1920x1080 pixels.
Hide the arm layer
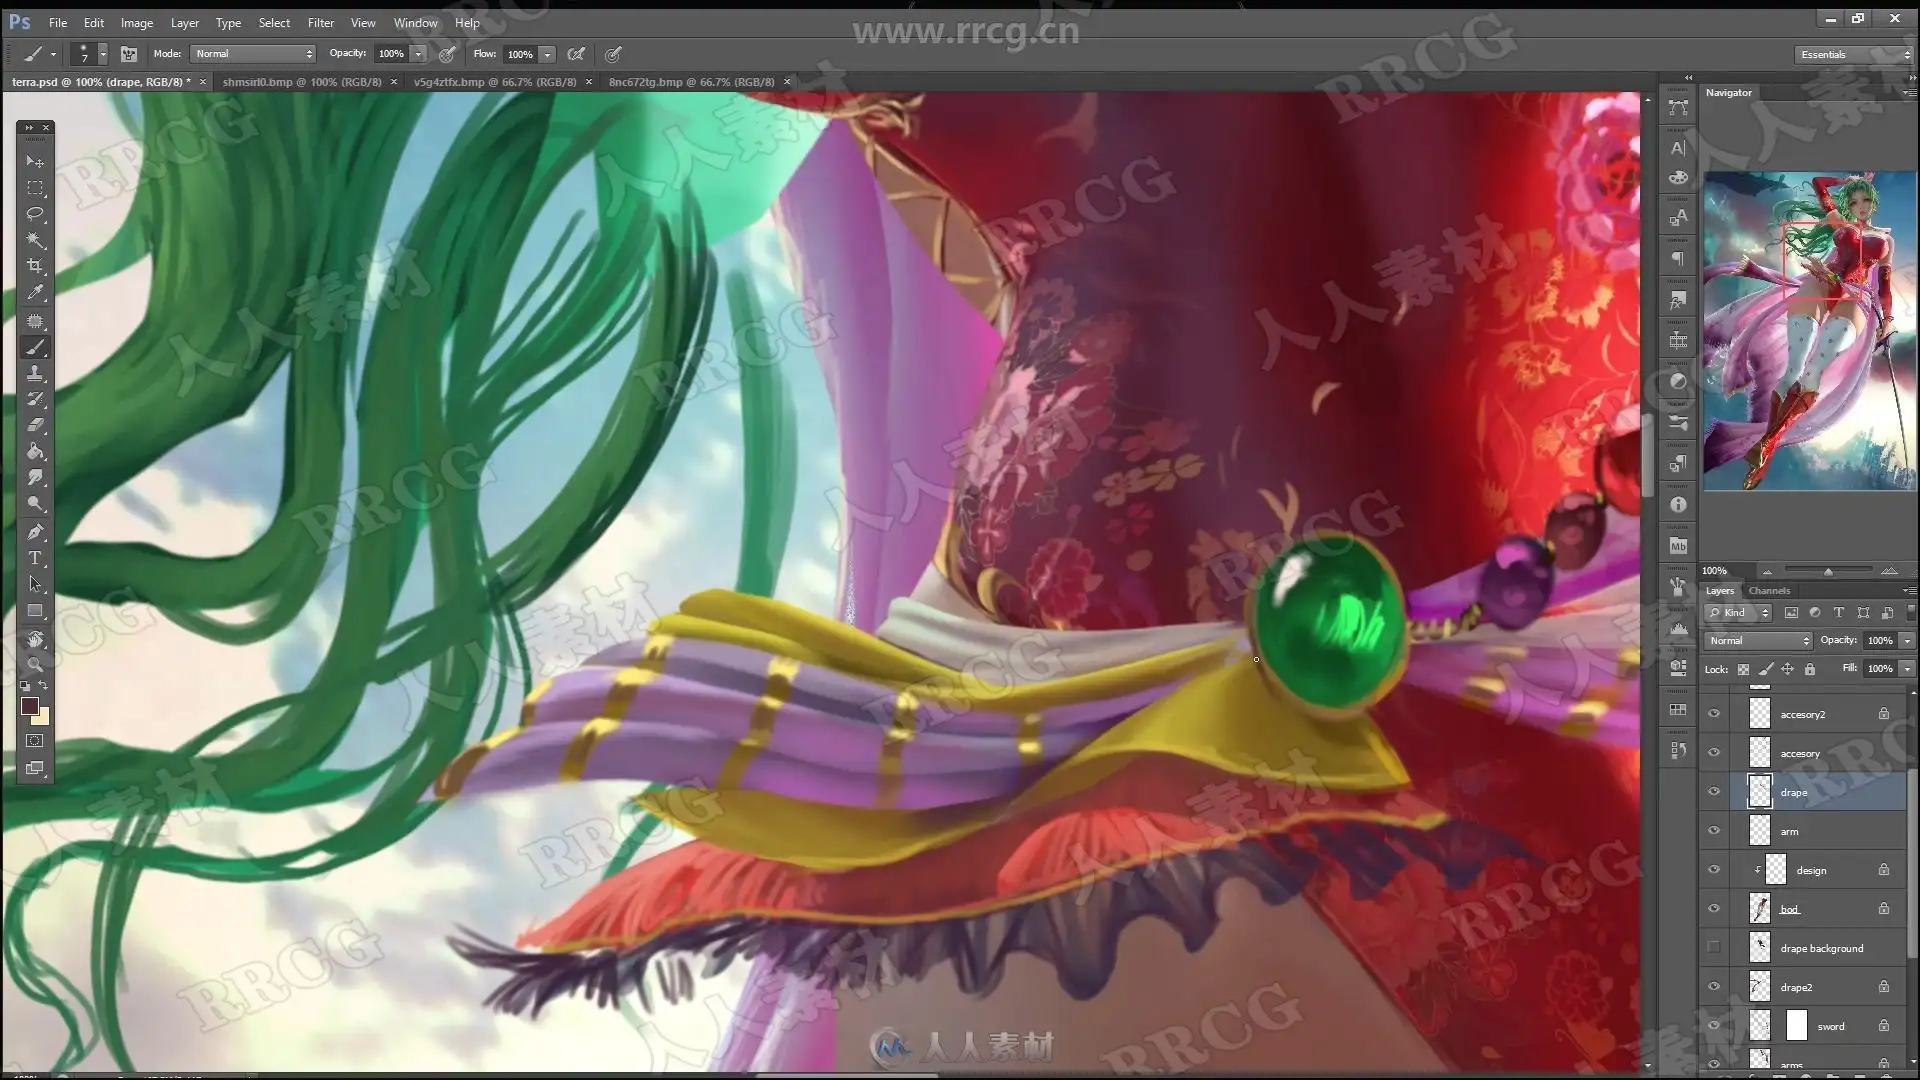(1714, 831)
